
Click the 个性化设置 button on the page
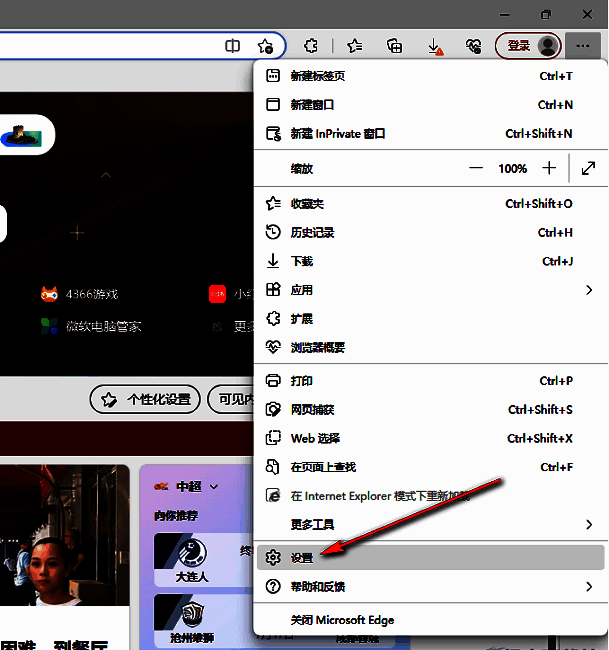point(145,399)
